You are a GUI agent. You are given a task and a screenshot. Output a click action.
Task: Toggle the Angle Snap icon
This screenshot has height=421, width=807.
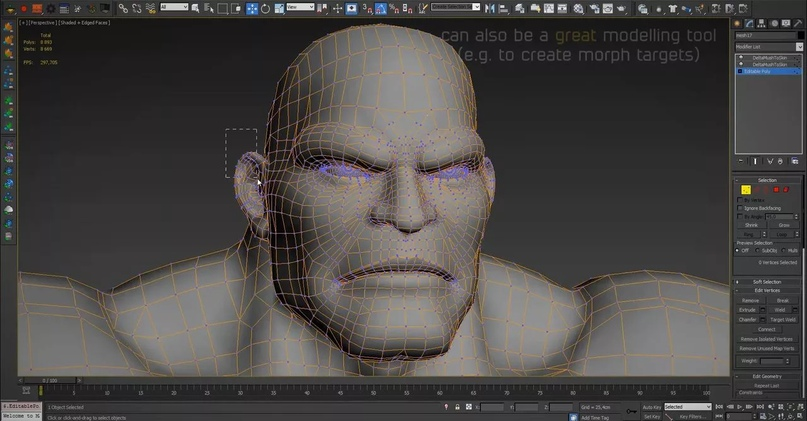tap(381, 8)
